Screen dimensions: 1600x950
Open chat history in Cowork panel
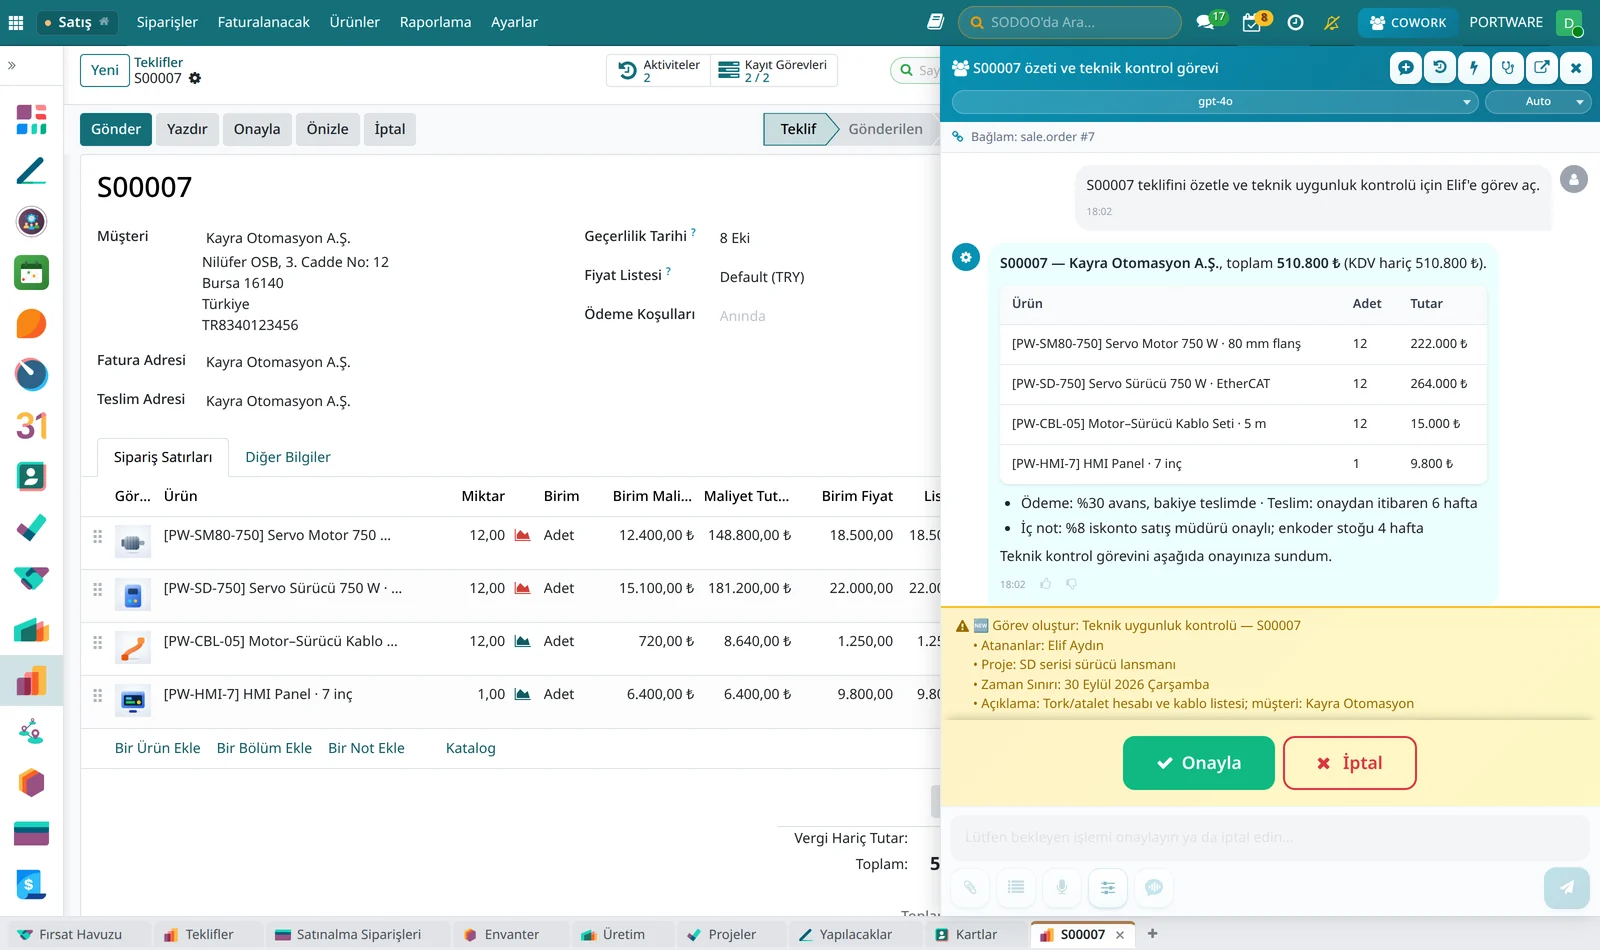click(1439, 68)
